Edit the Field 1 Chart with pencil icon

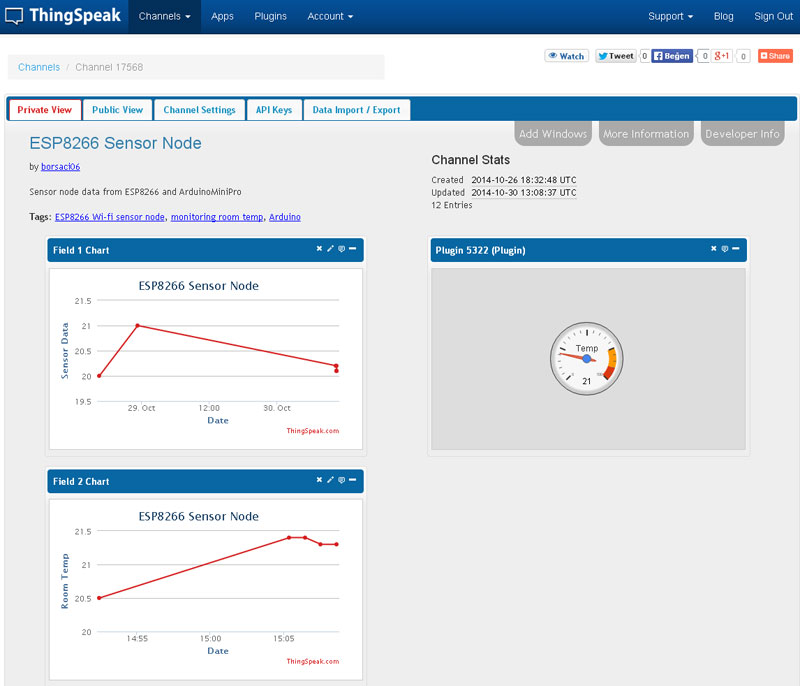pyautogui.click(x=330, y=248)
